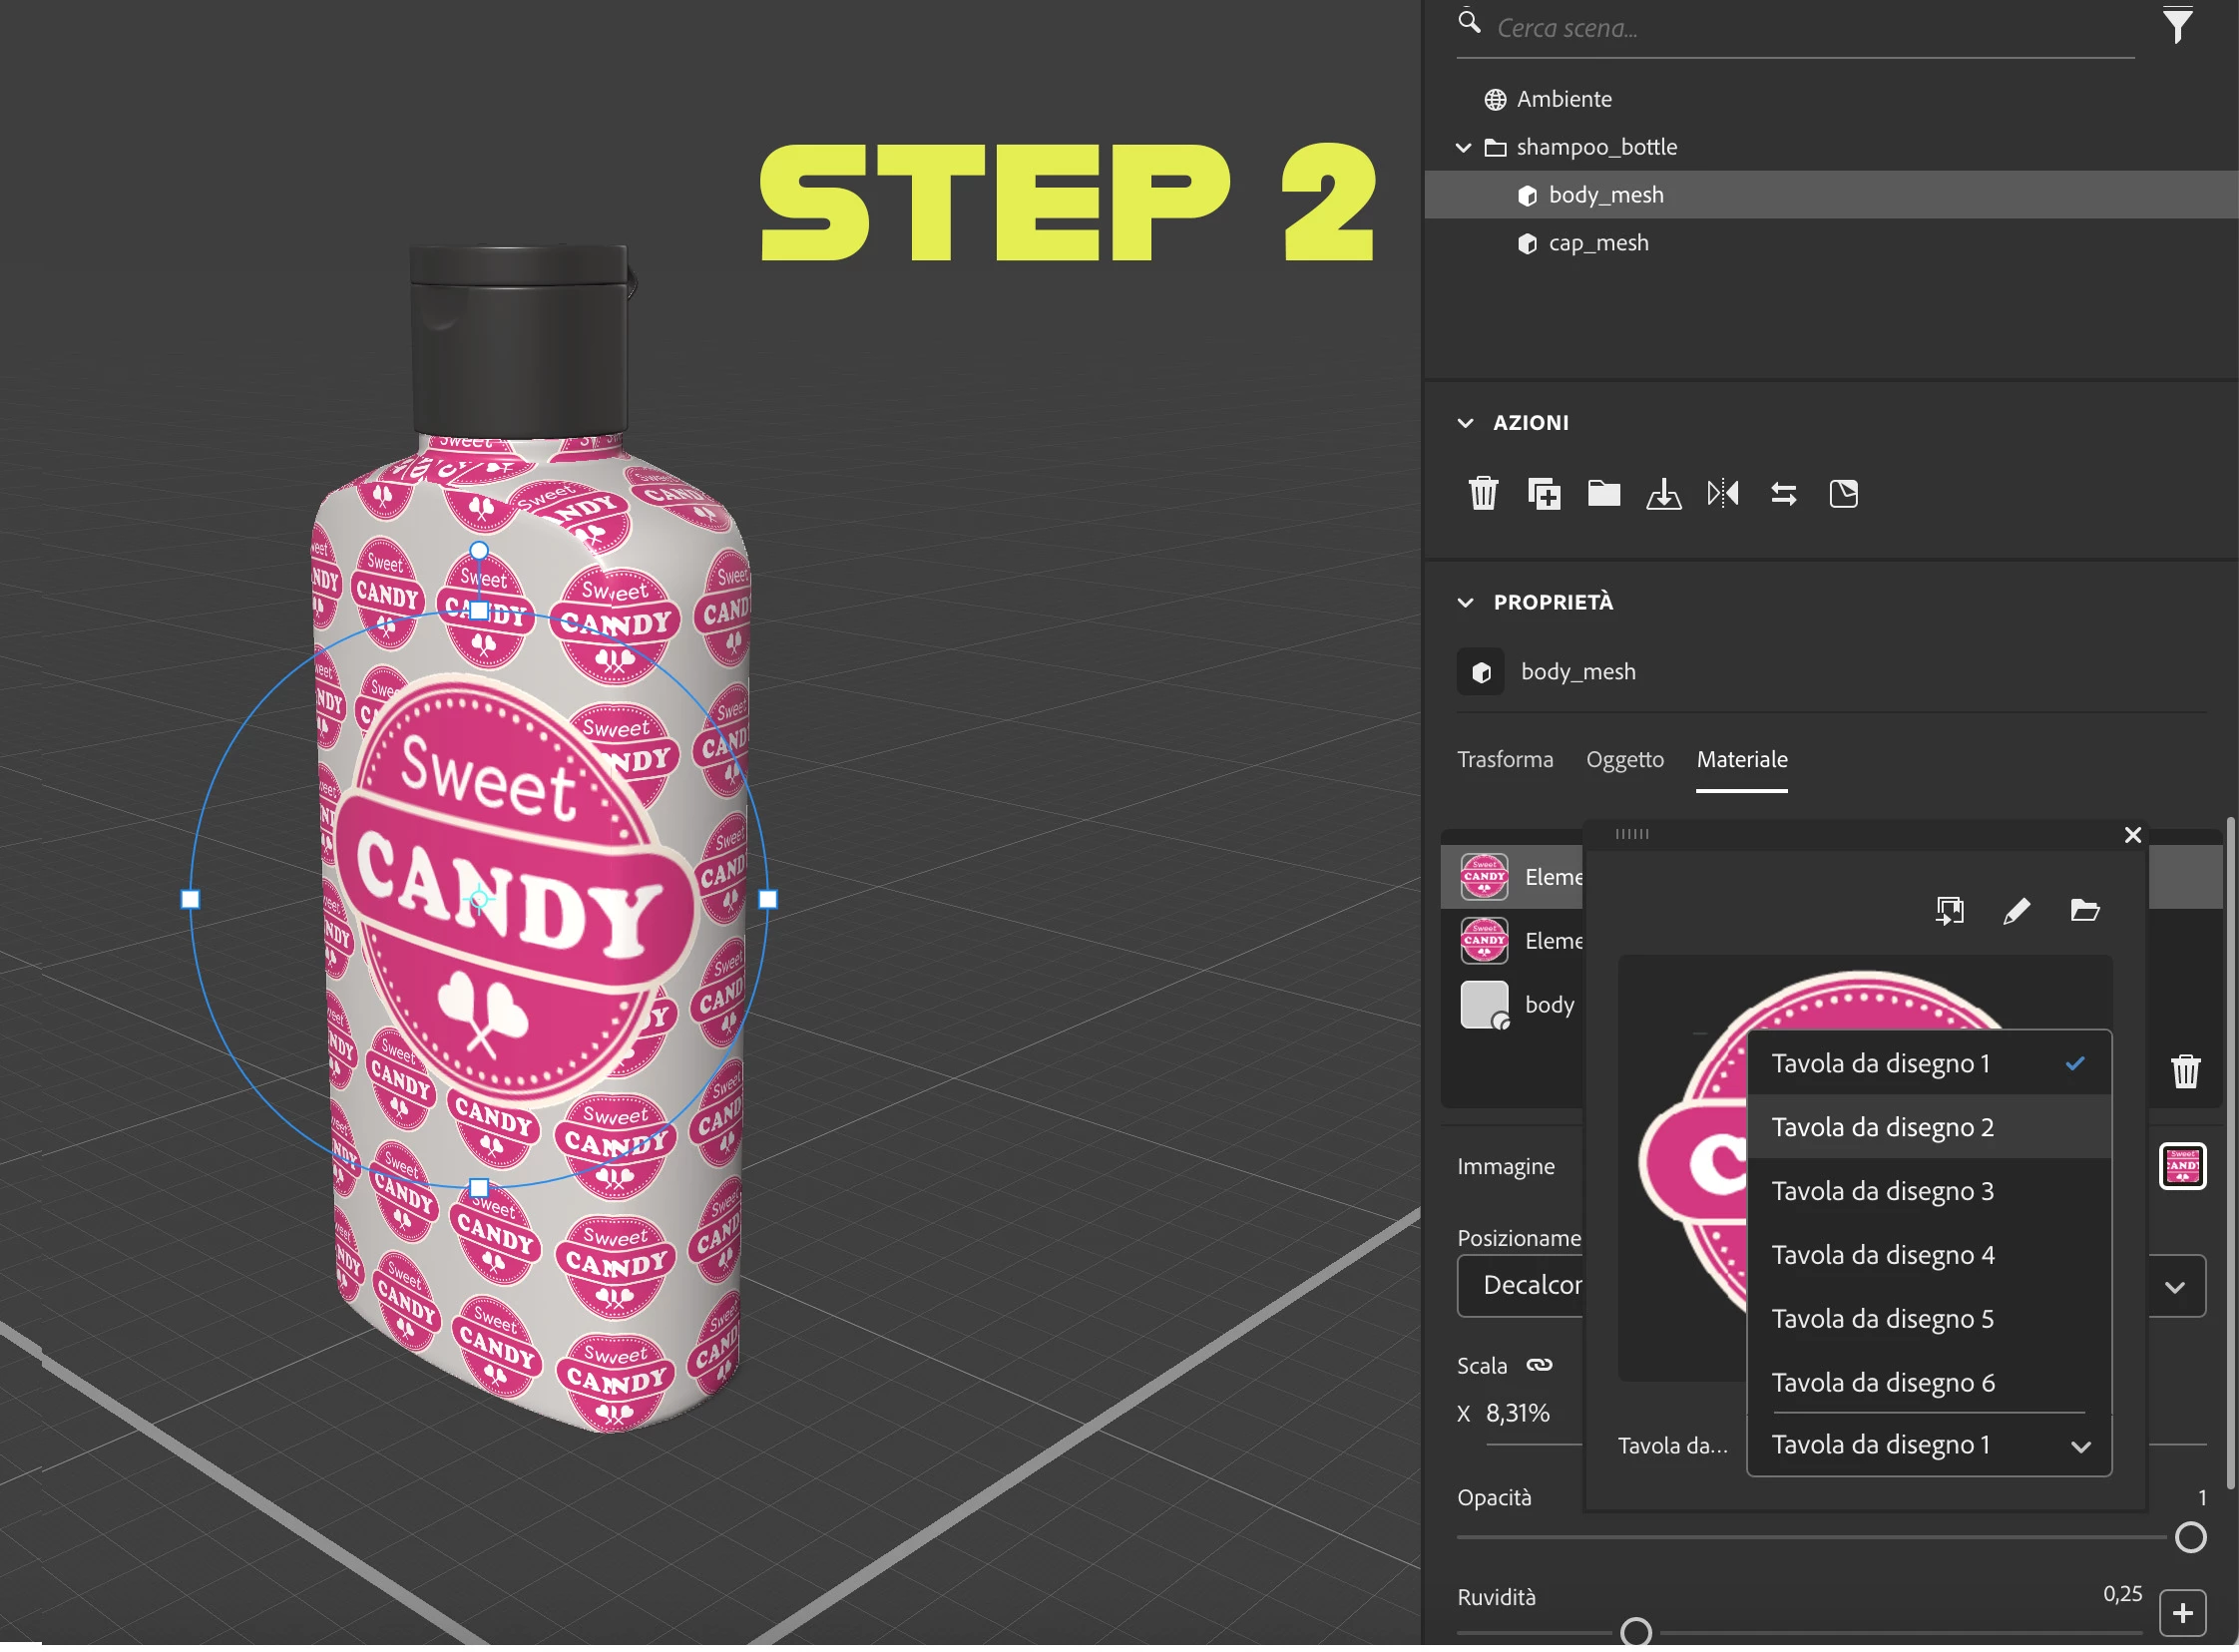2239x1652 pixels.
Task: Click the pencil edit icon in popup
Action: pos(2016,912)
